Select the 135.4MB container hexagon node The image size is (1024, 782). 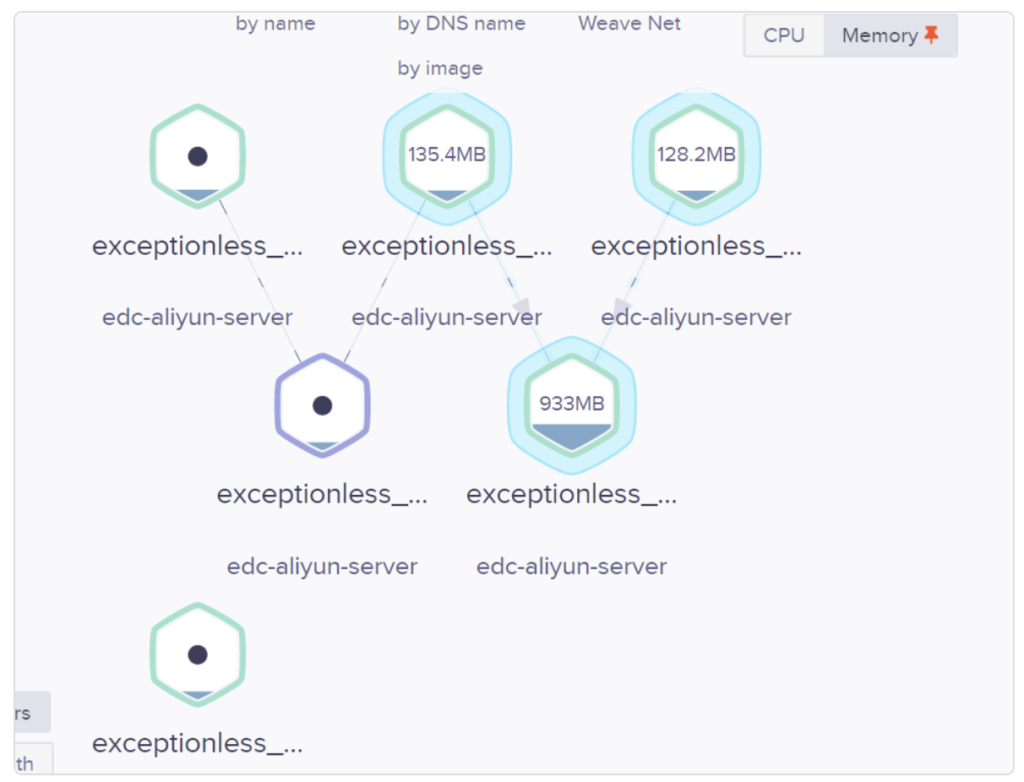447,156
